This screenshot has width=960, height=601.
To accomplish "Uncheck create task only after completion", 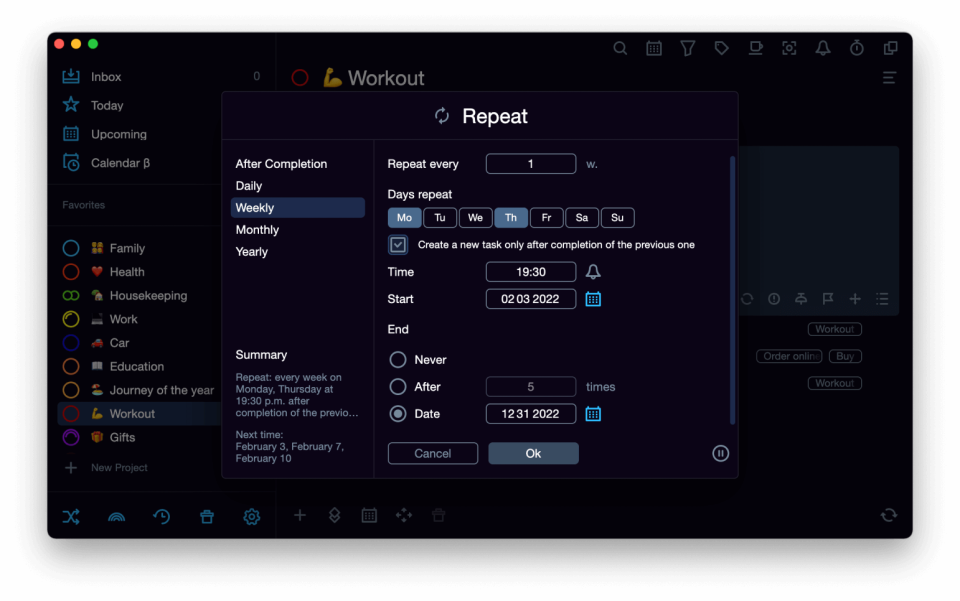I will click(x=398, y=243).
